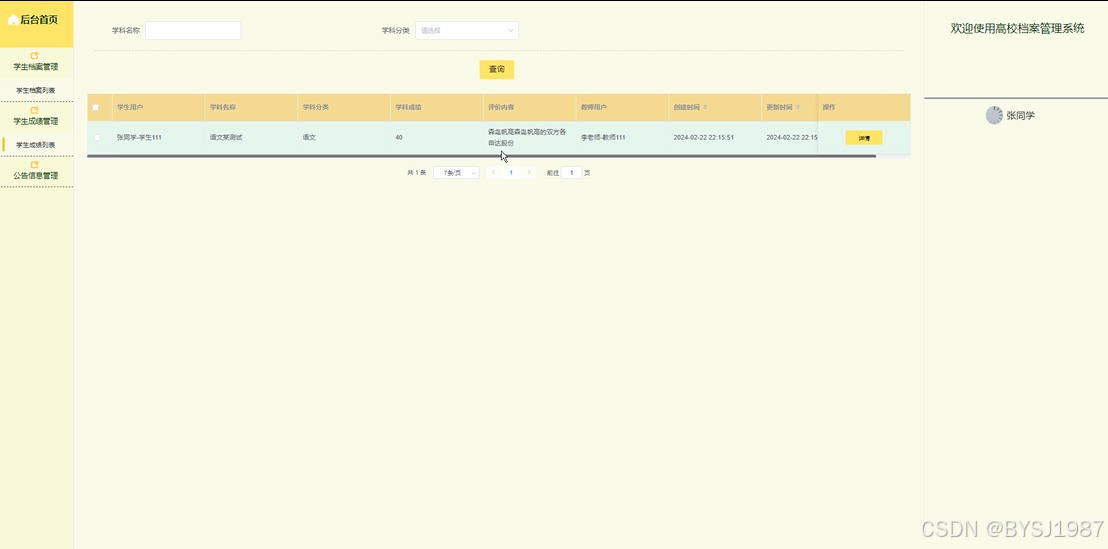Screen dimensions: 1108x549
Task: Open the 学生成绩列表 submenu item
Action: 36,145
